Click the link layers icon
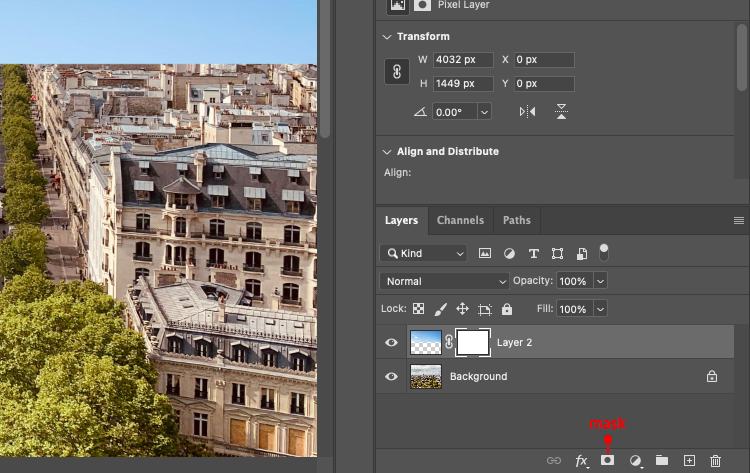The width and height of the screenshot is (750, 473). point(553,461)
